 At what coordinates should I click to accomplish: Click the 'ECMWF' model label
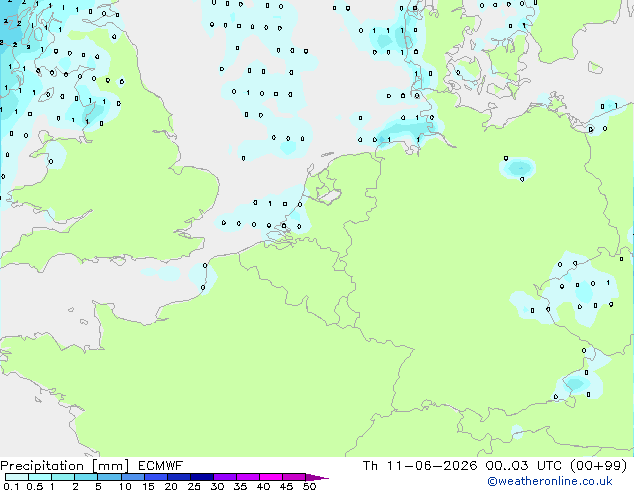tap(160, 466)
